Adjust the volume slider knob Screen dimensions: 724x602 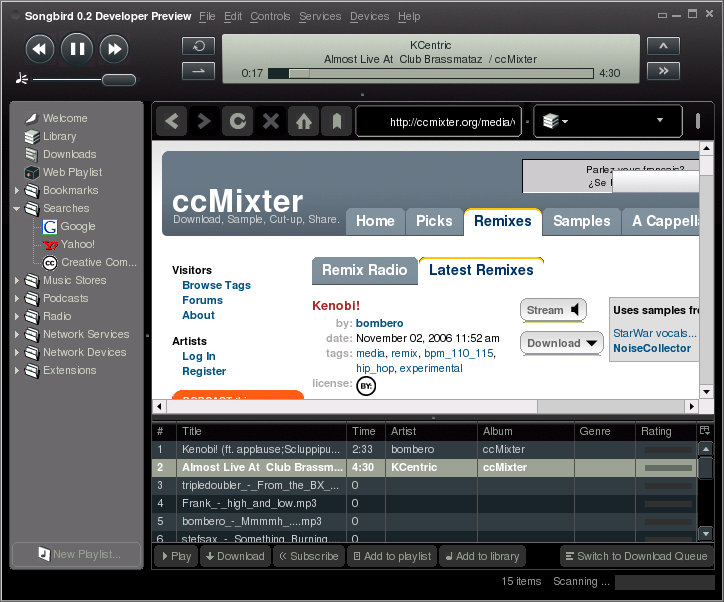119,80
